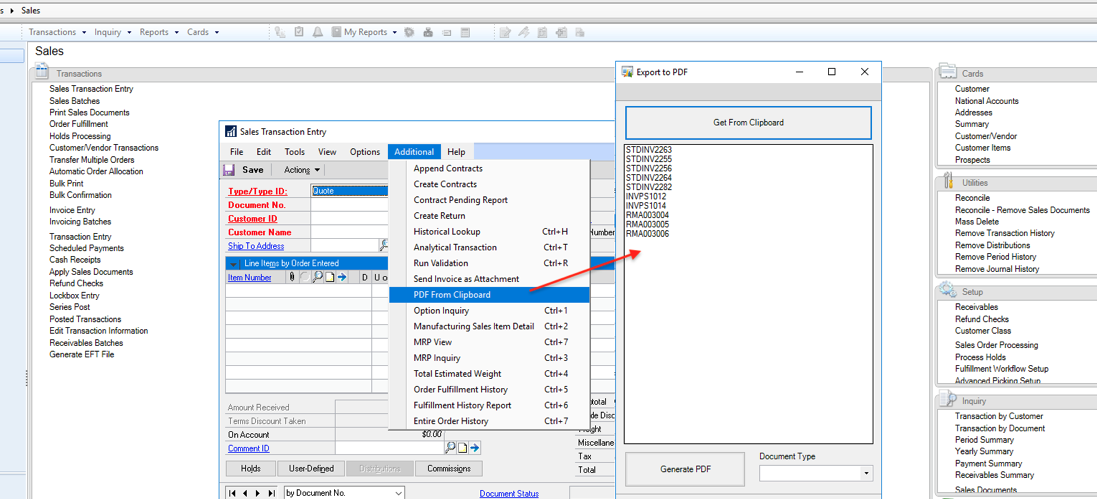The width and height of the screenshot is (1097, 499).
Task: Click the Customer ID link label
Action: pos(253,218)
